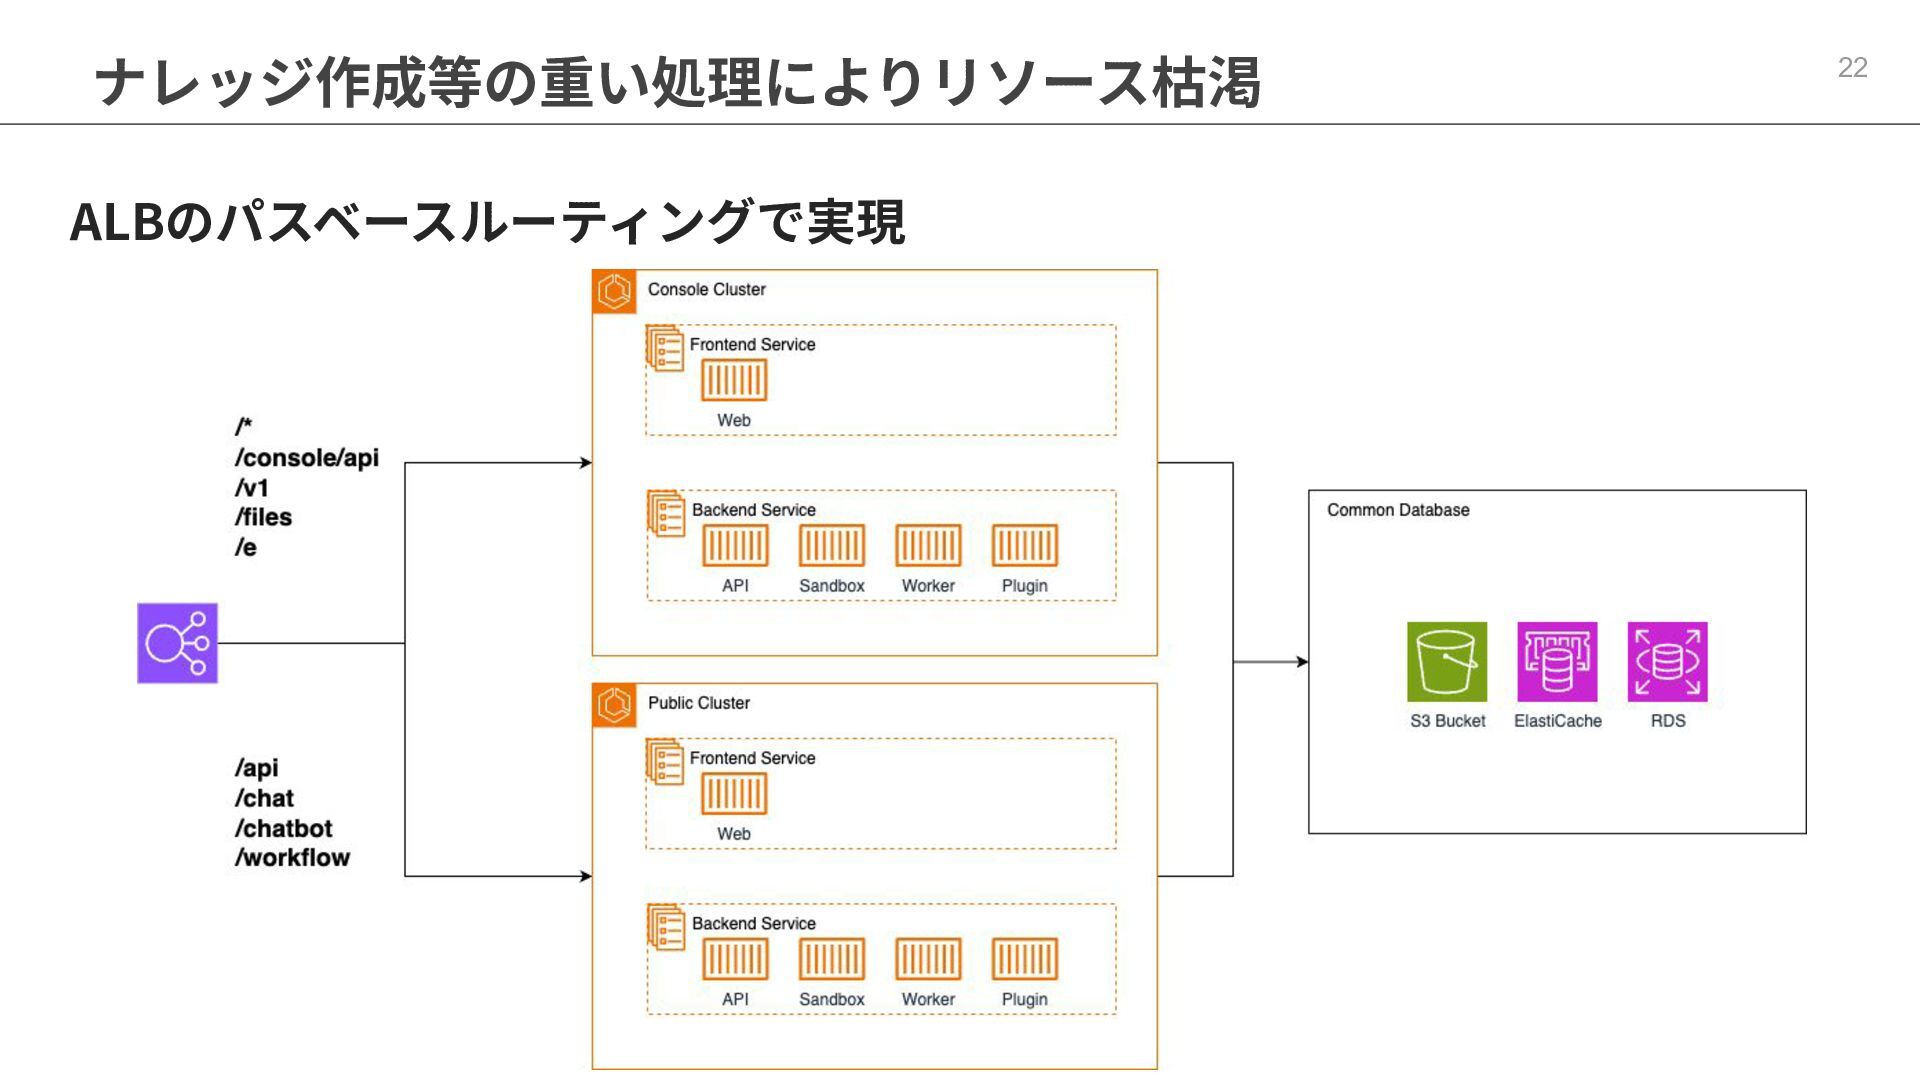This screenshot has height=1080, width=1920.
Task: Select Console Cluster Plugin container icon
Action: pyautogui.click(x=1024, y=546)
